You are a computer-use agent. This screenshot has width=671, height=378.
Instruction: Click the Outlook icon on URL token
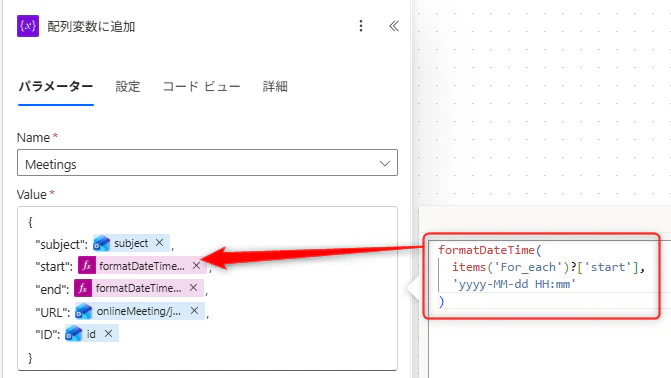coord(83,311)
